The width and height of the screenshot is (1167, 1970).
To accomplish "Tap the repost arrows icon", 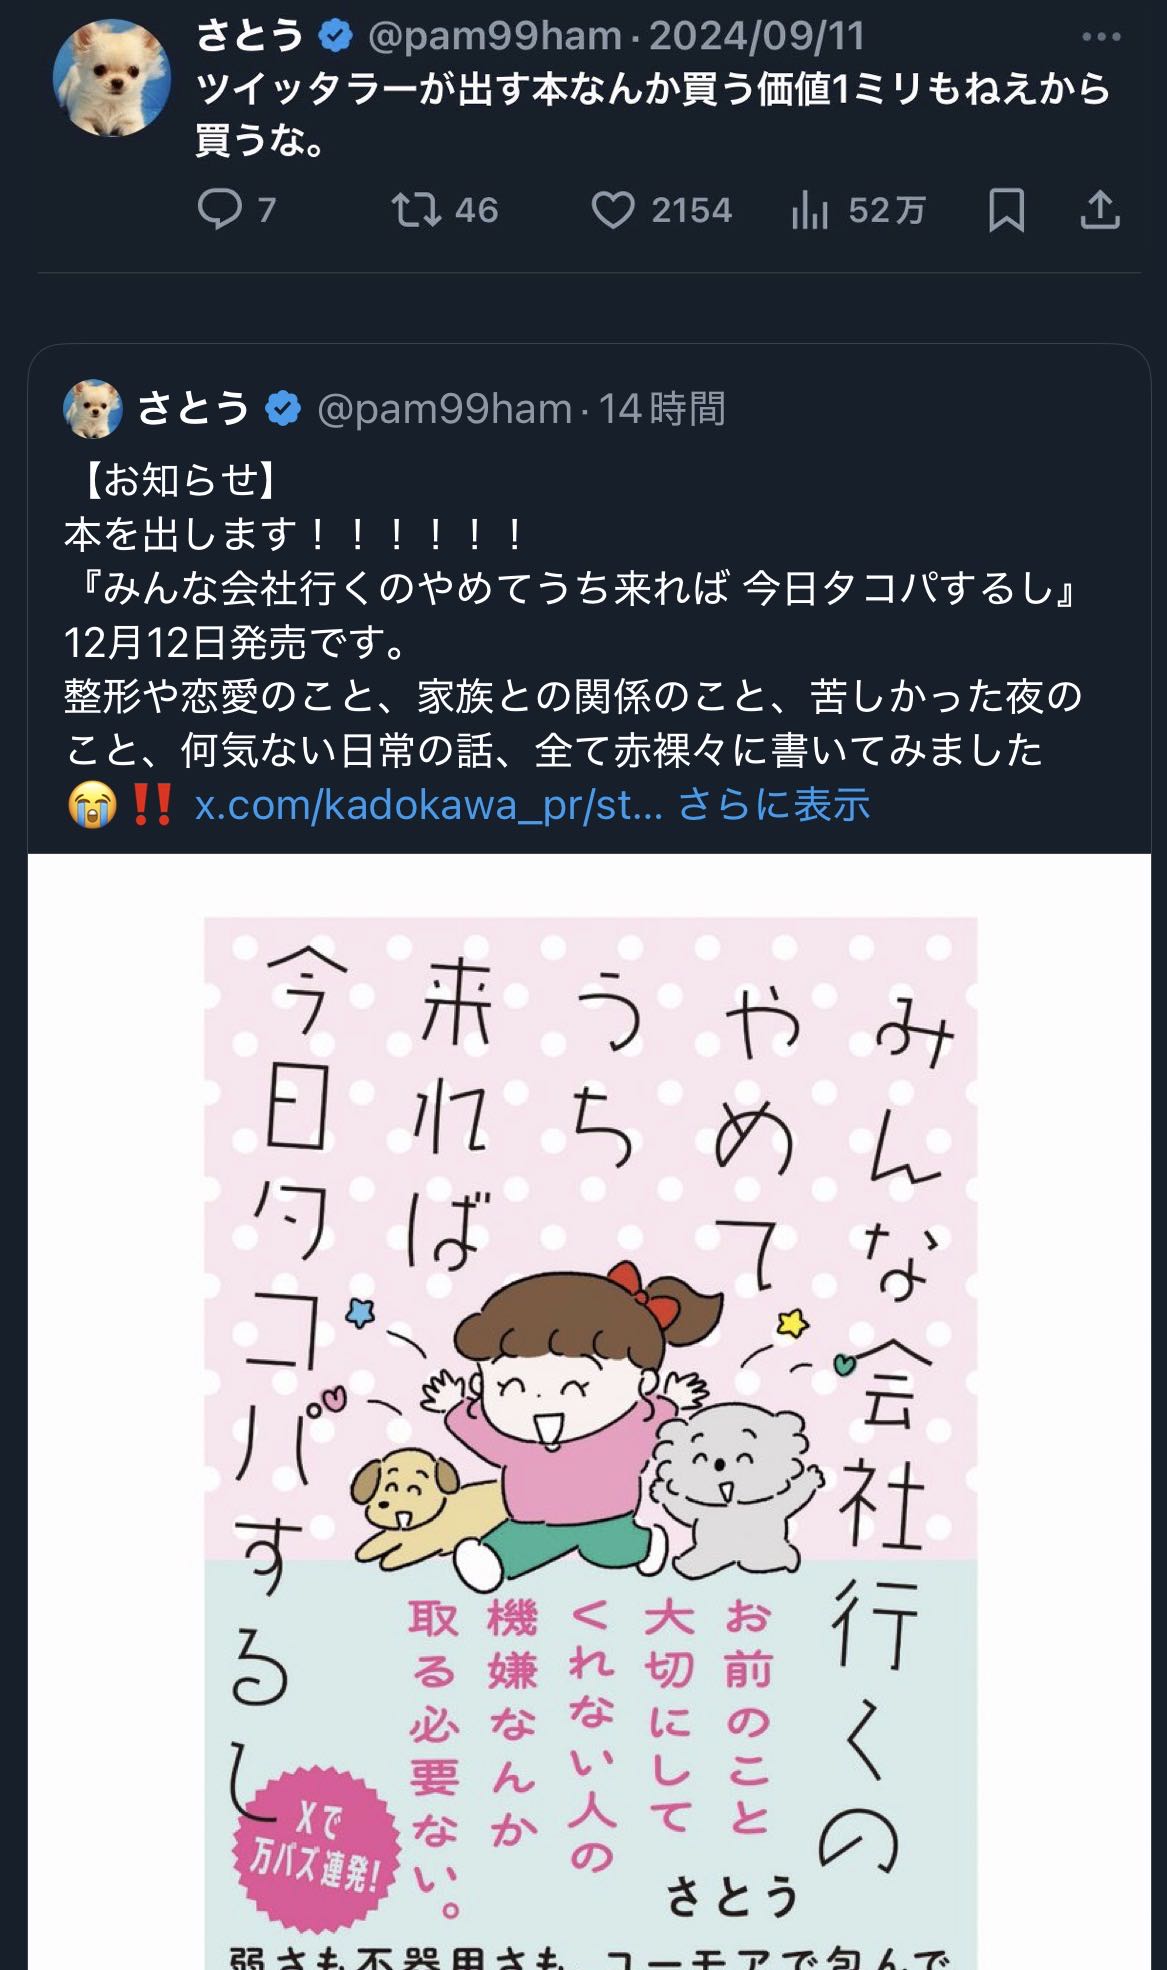I will tap(416, 210).
